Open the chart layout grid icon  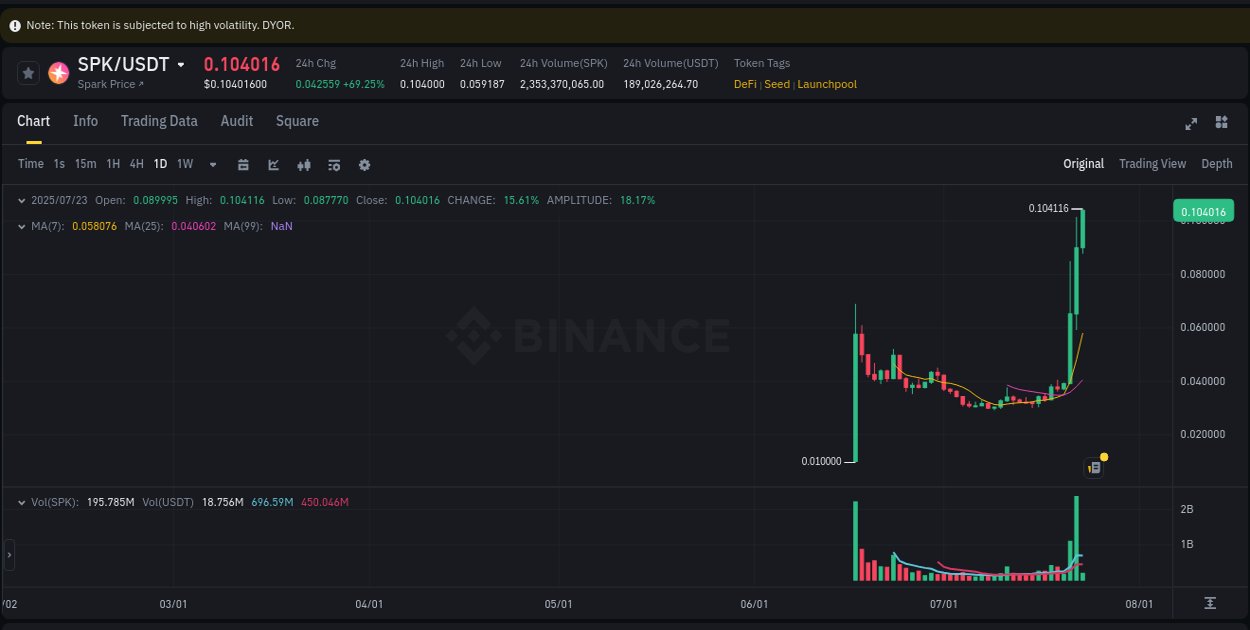point(1221,122)
